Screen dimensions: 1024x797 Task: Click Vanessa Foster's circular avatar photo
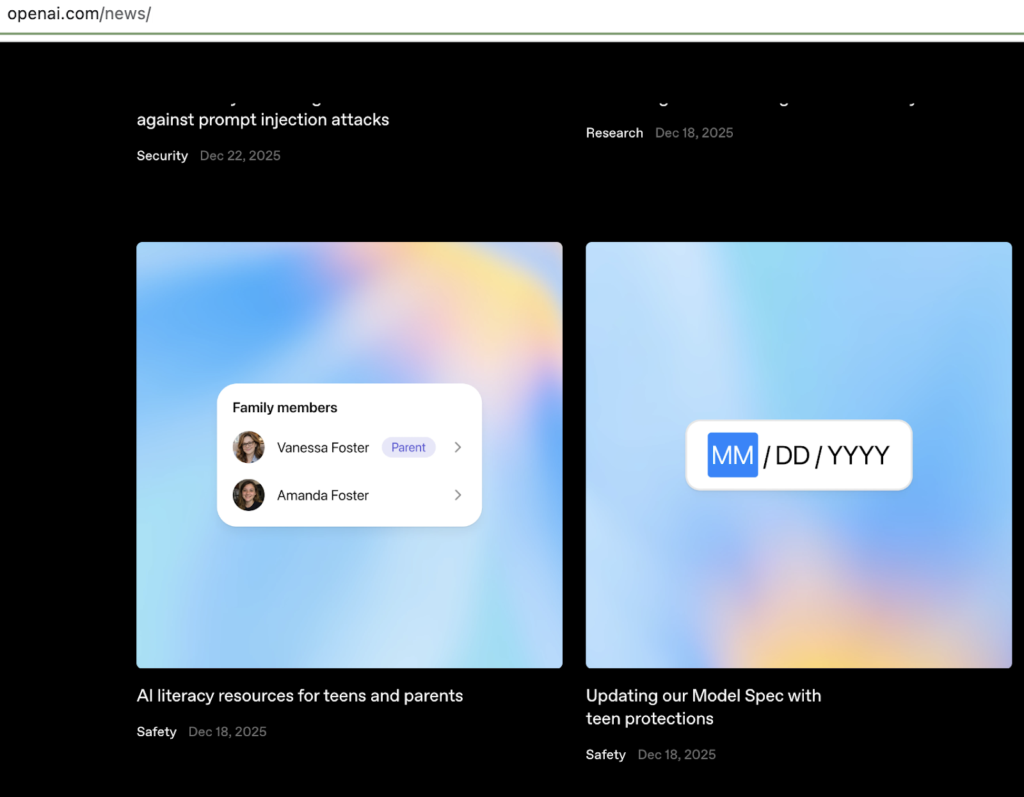pyautogui.click(x=248, y=447)
